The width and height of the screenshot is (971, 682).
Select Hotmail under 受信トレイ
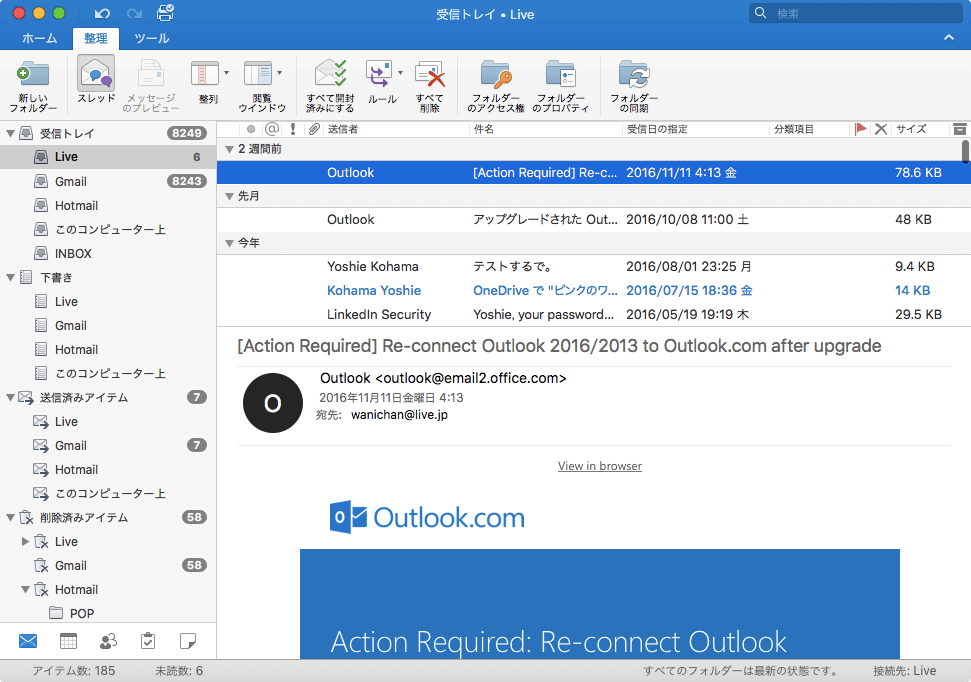coord(108,206)
